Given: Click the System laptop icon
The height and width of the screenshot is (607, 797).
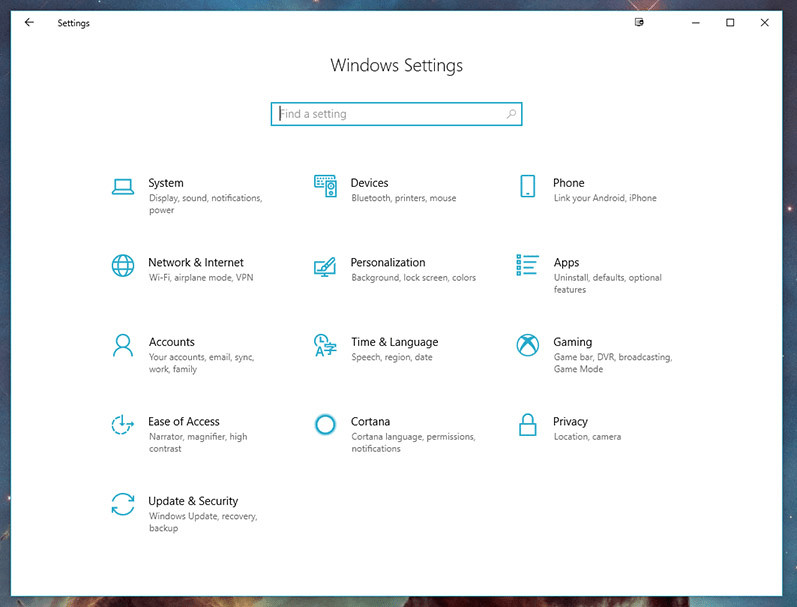Looking at the screenshot, I should [123, 187].
